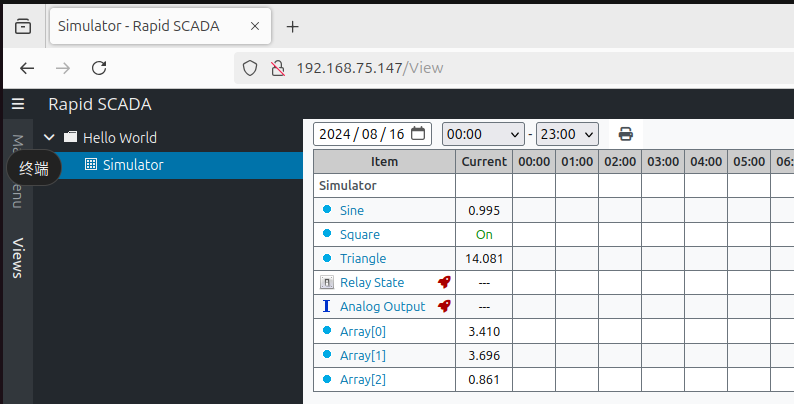Click the blue dot icon beside Array[1]
This screenshot has width=794, height=404.
pyautogui.click(x=327, y=354)
